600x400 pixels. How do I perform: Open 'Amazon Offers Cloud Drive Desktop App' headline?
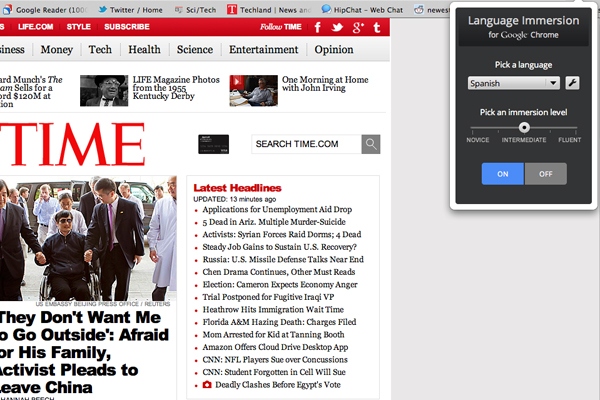[x=275, y=347]
